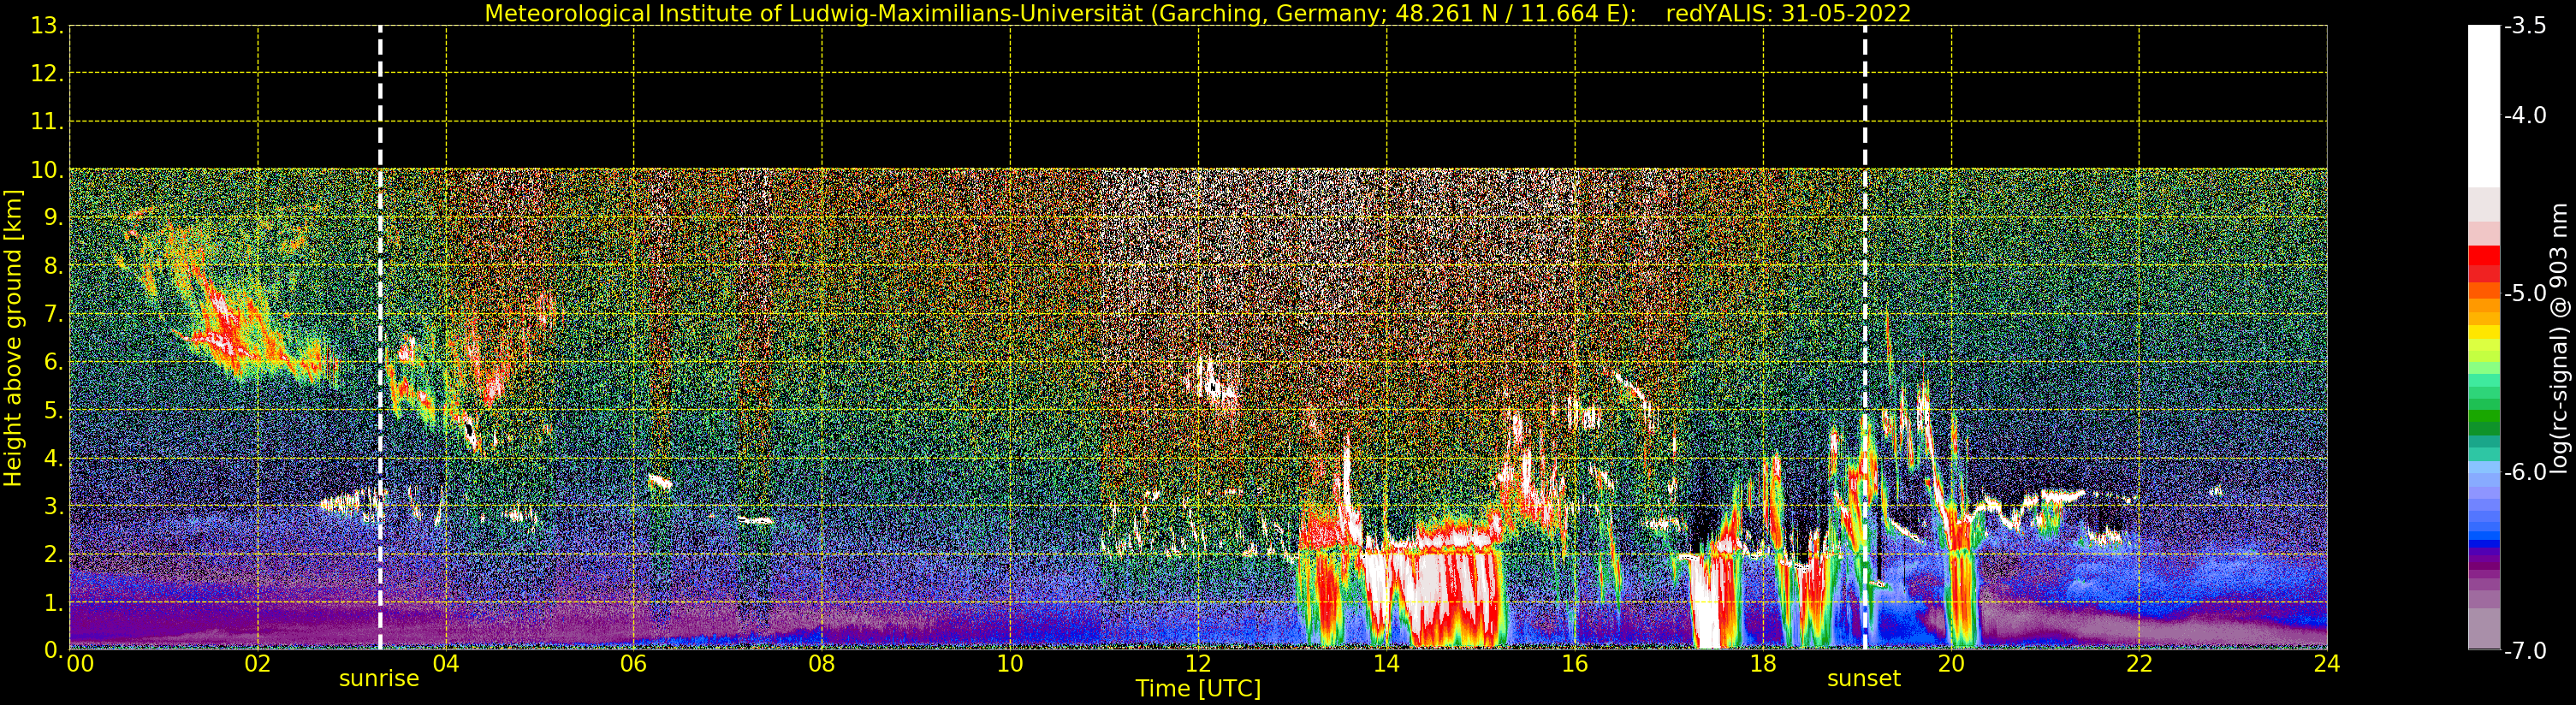Image resolution: width=2576 pixels, height=705 pixels.
Task: Click the '-6.0' colorbar tick label
Action: (2525, 472)
